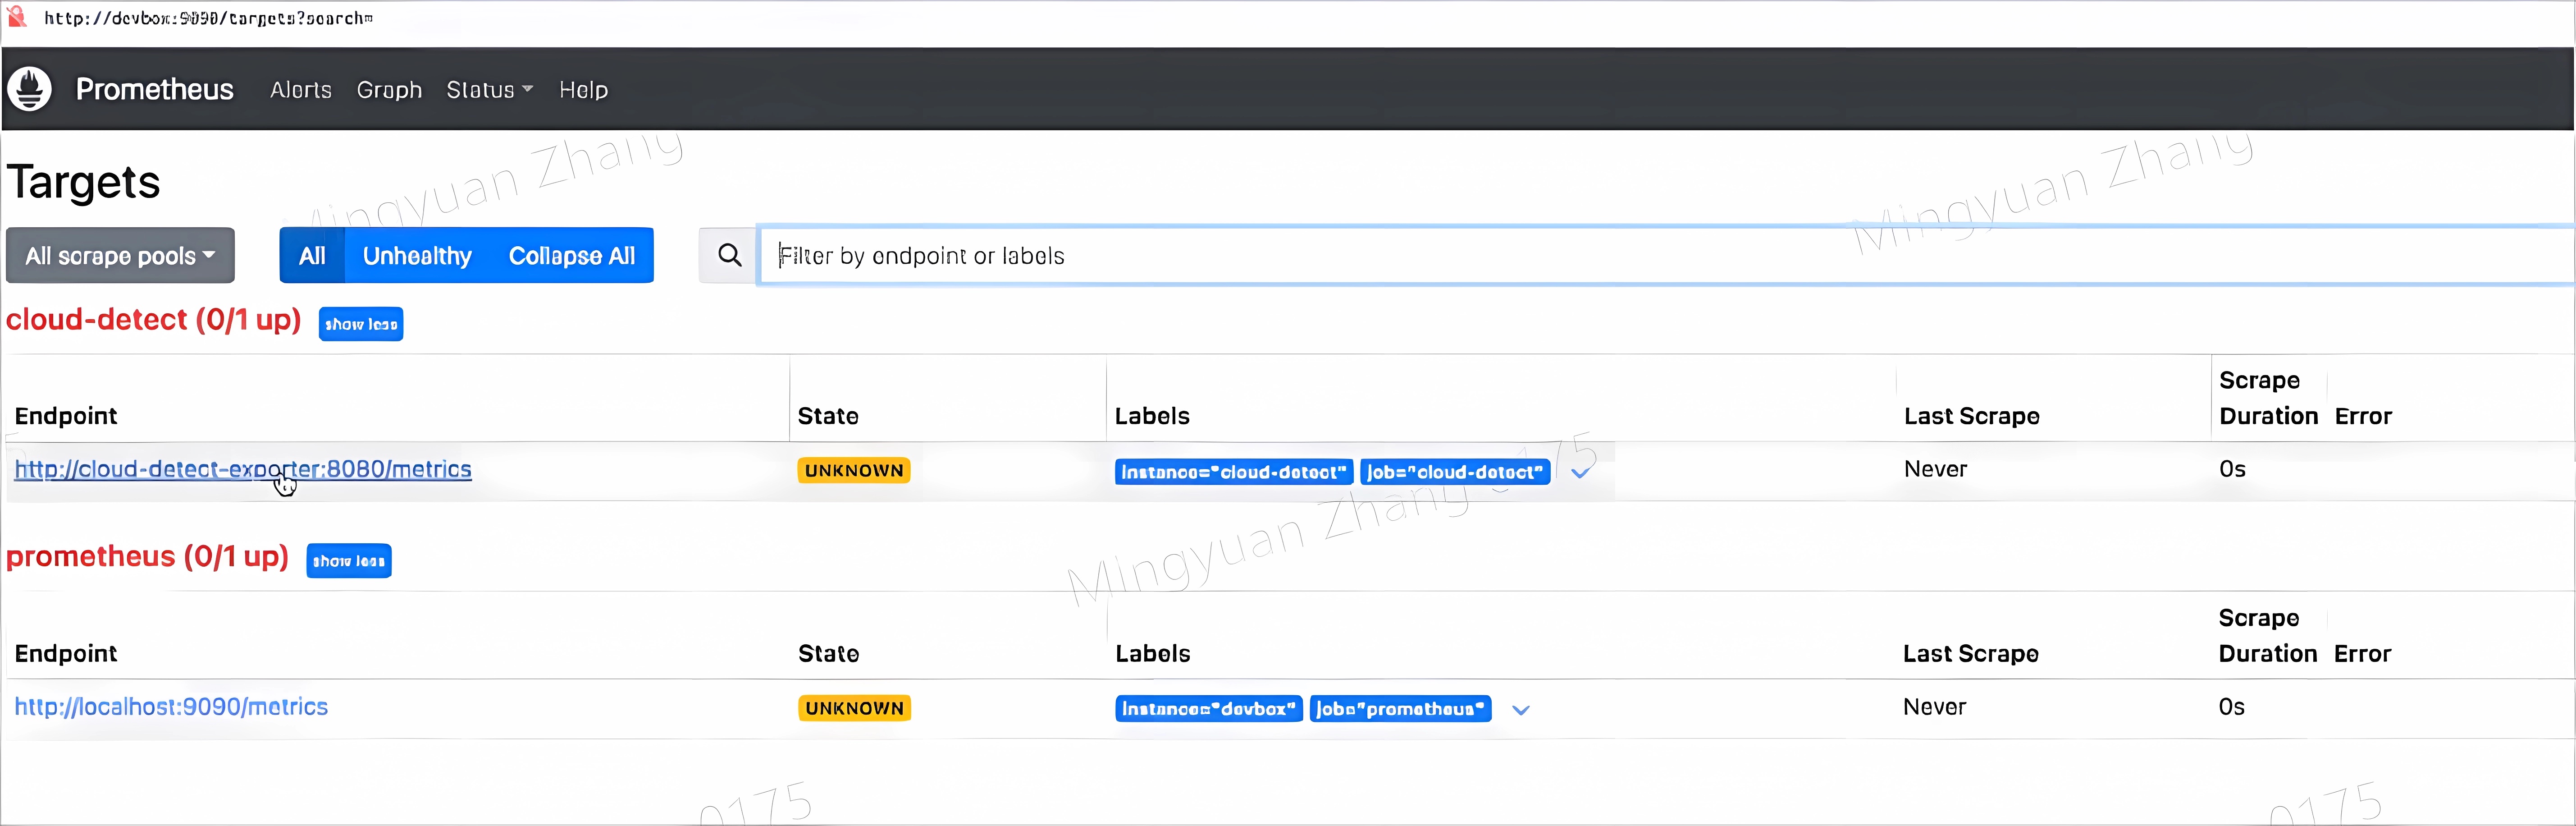Click UNKNOWN state badge in prometheus row

854,708
